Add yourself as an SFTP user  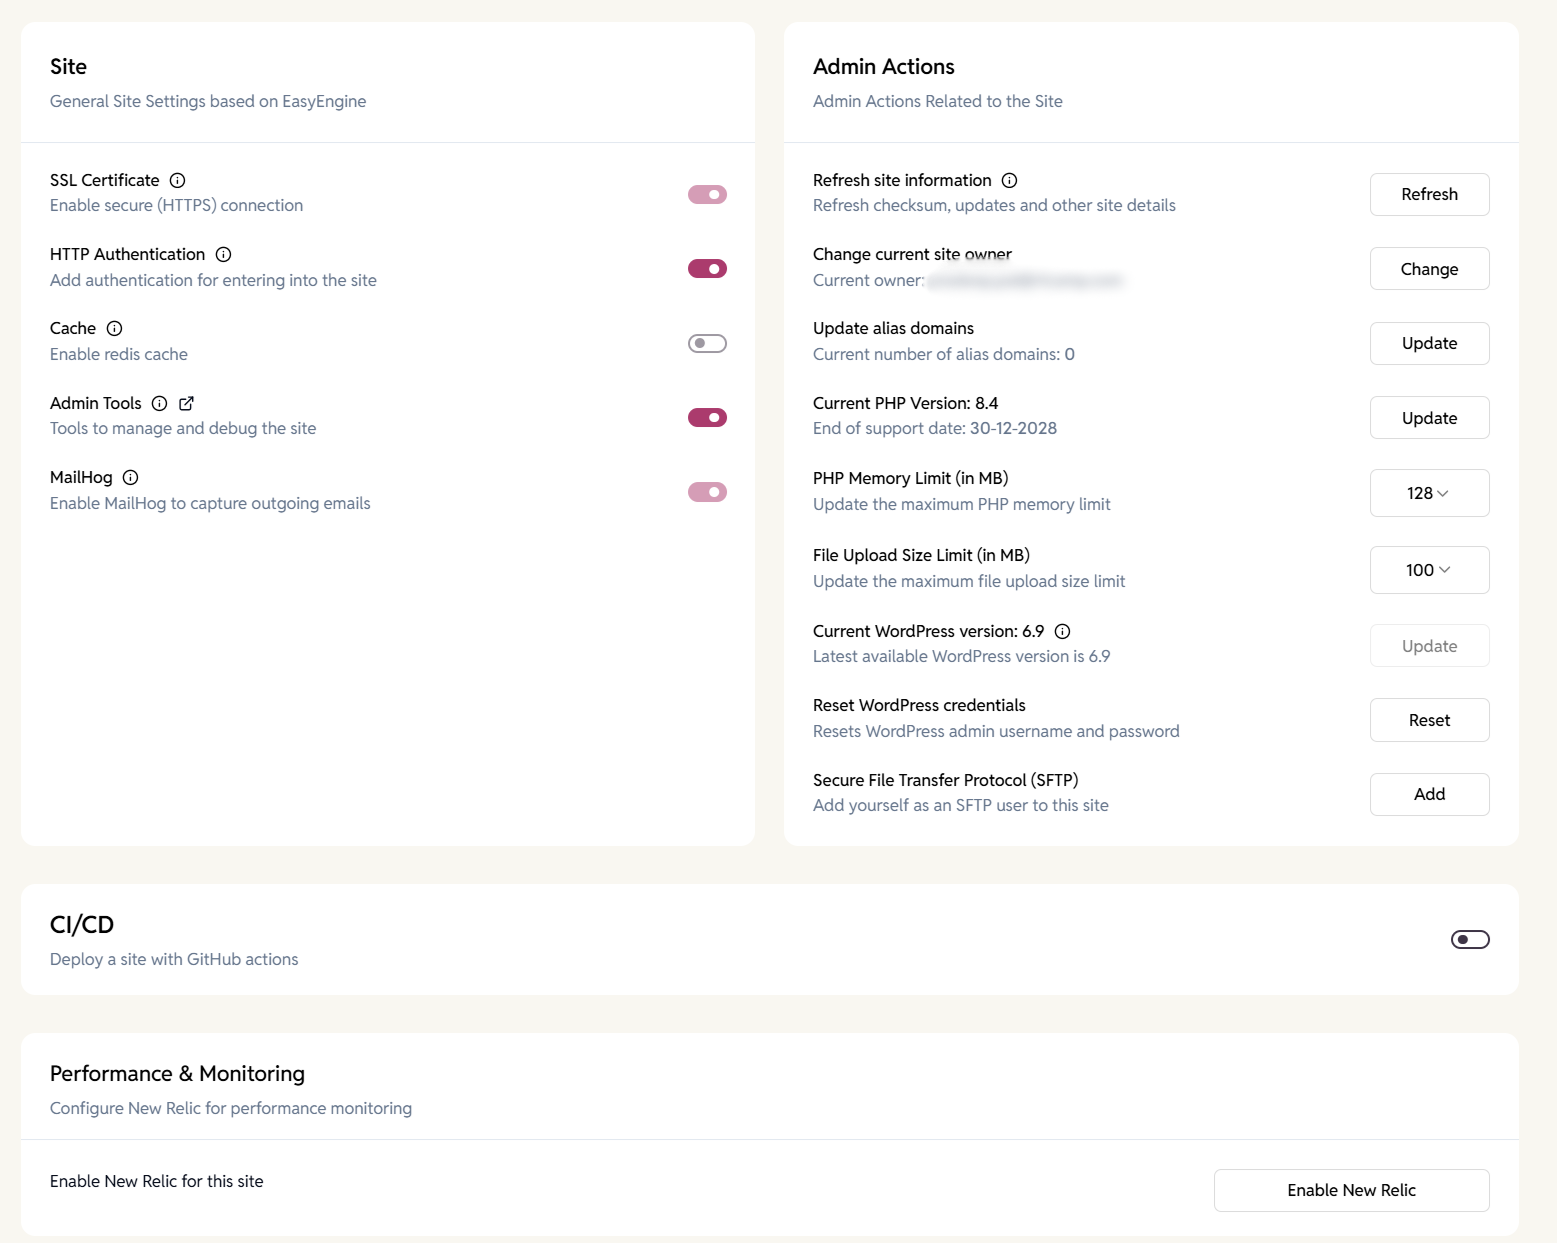tap(1429, 794)
